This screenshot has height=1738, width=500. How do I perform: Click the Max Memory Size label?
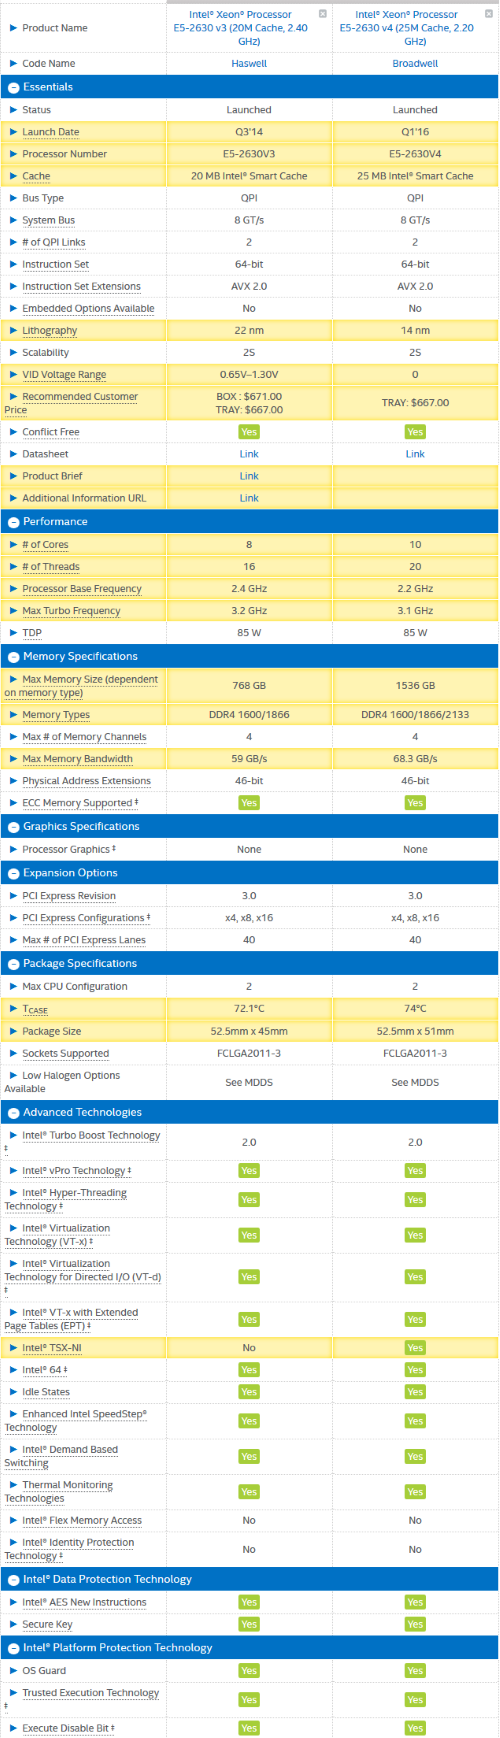pyautogui.click(x=81, y=686)
